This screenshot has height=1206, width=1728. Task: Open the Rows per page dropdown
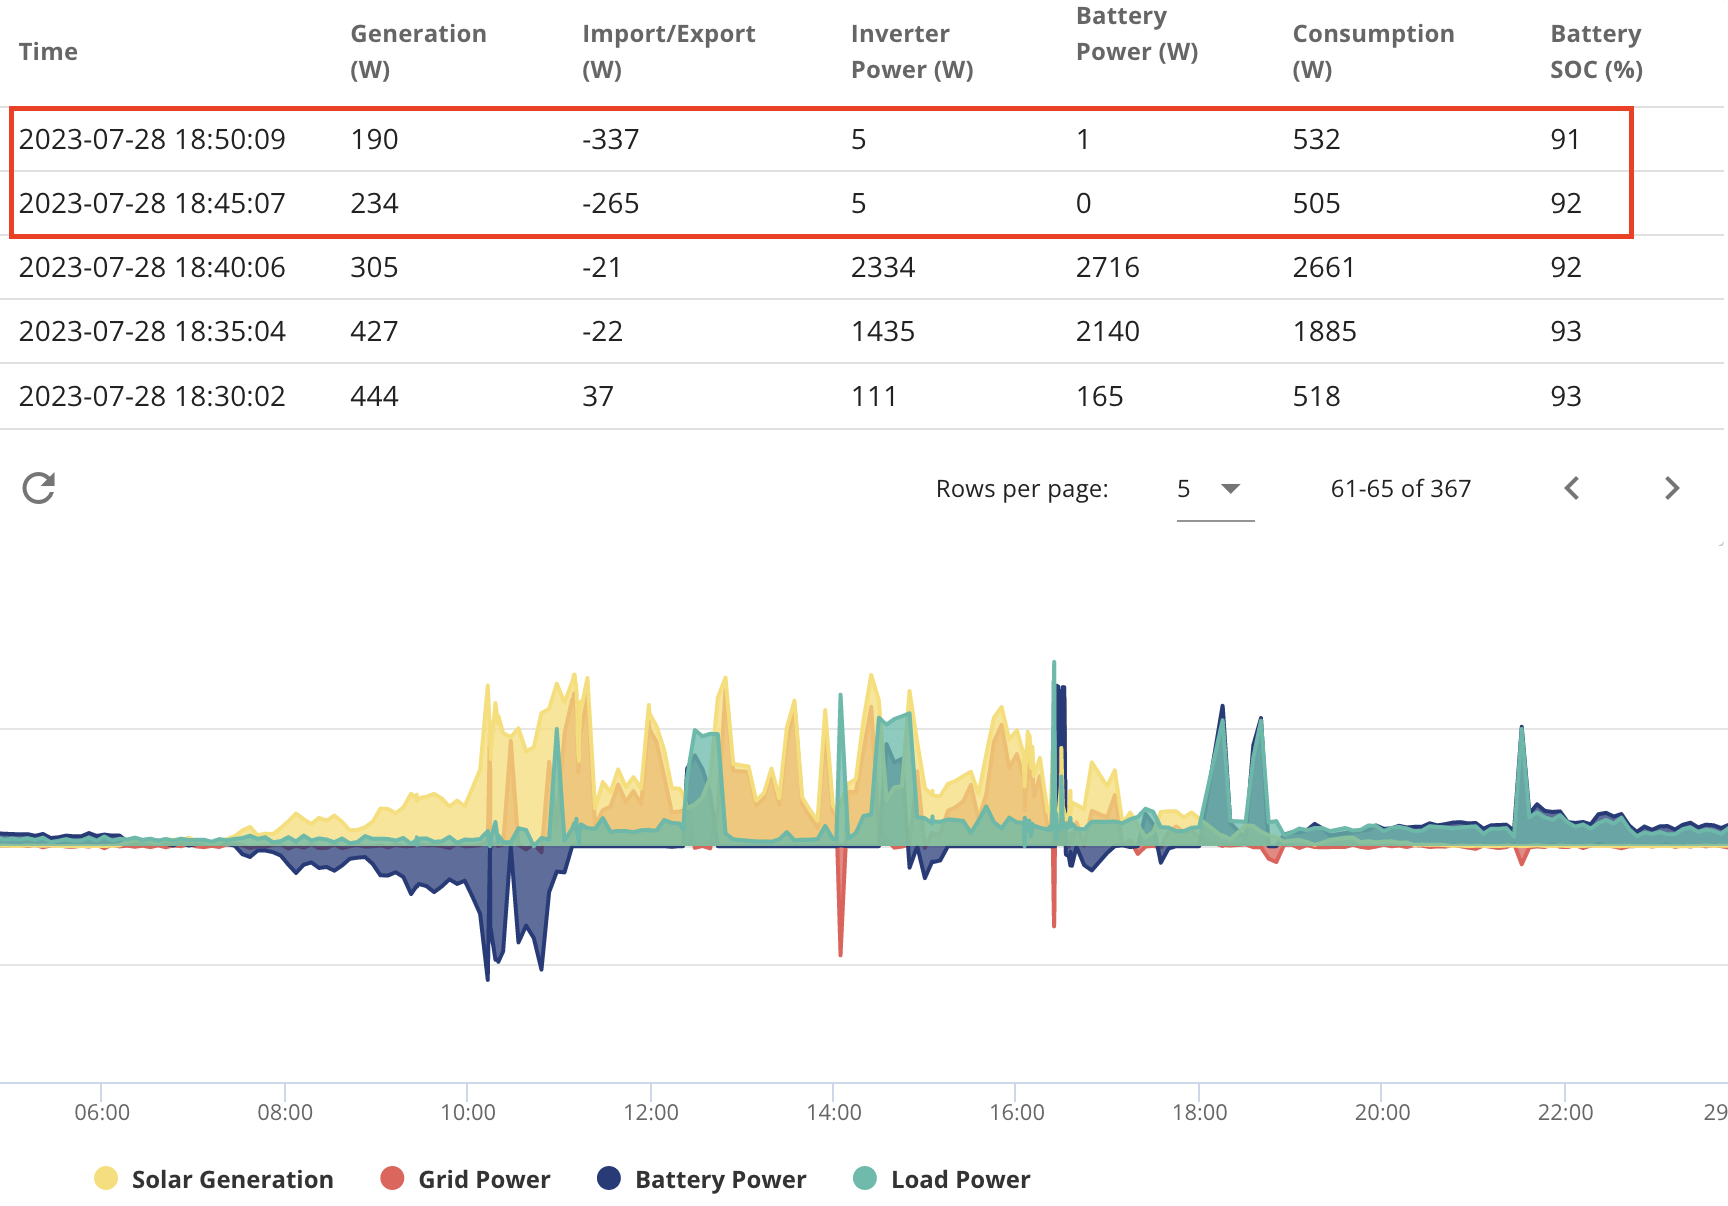[1215, 489]
